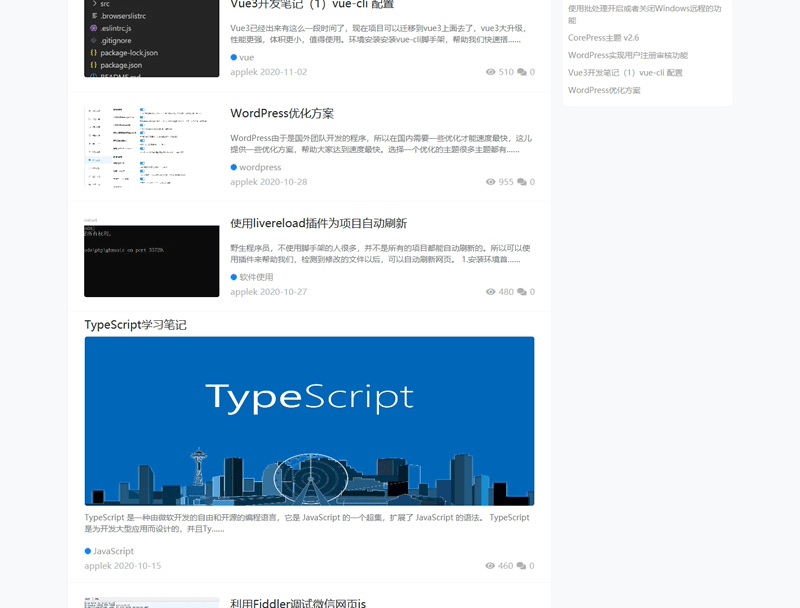
Task: Open sidebar link CorePress主题 v2.6
Action: 603,38
